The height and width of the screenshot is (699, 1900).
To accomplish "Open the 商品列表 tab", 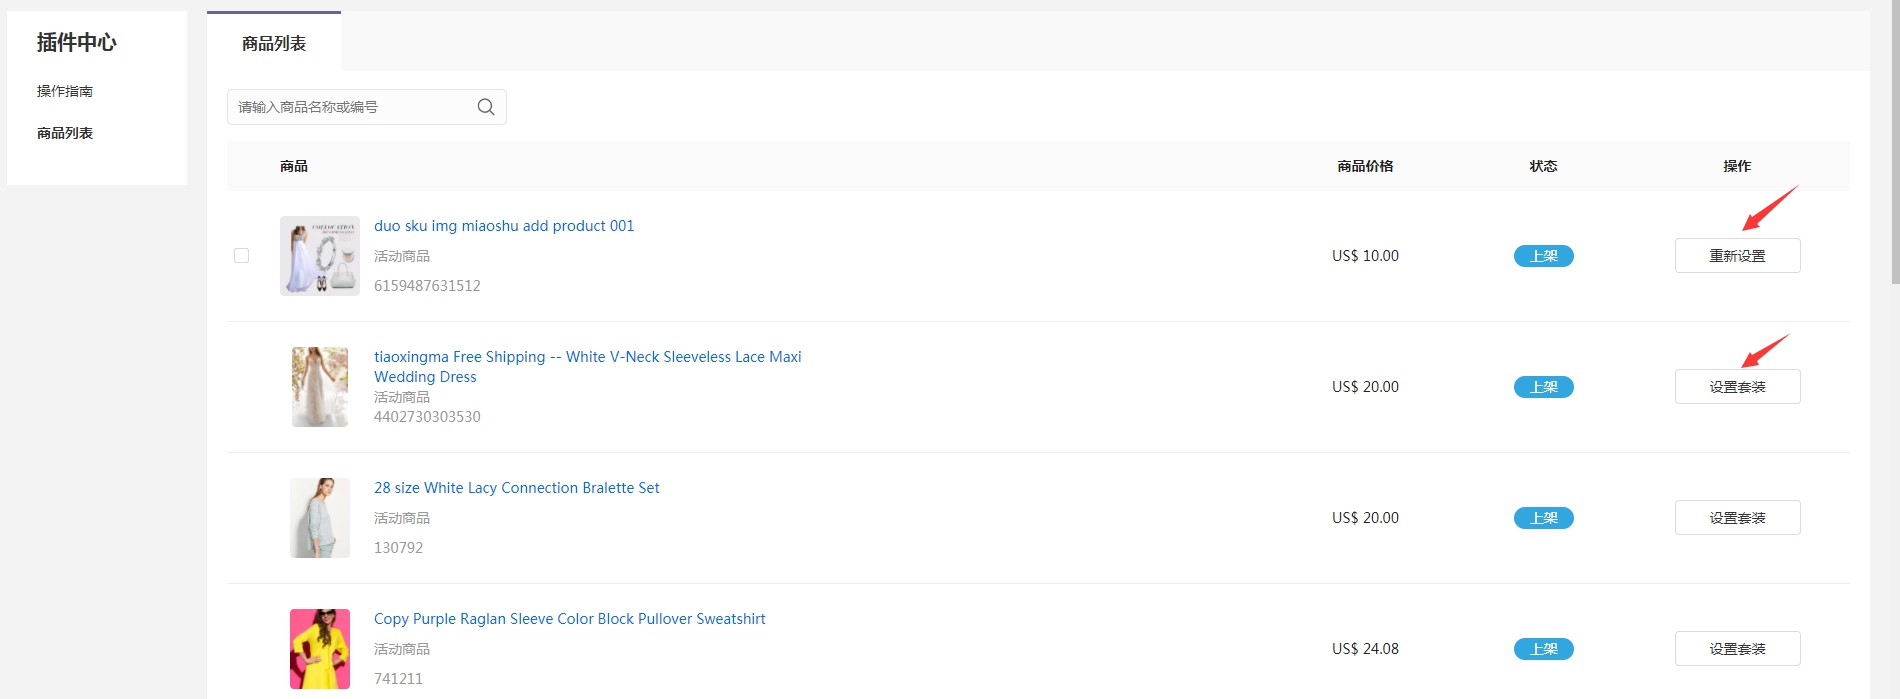I will tap(274, 43).
